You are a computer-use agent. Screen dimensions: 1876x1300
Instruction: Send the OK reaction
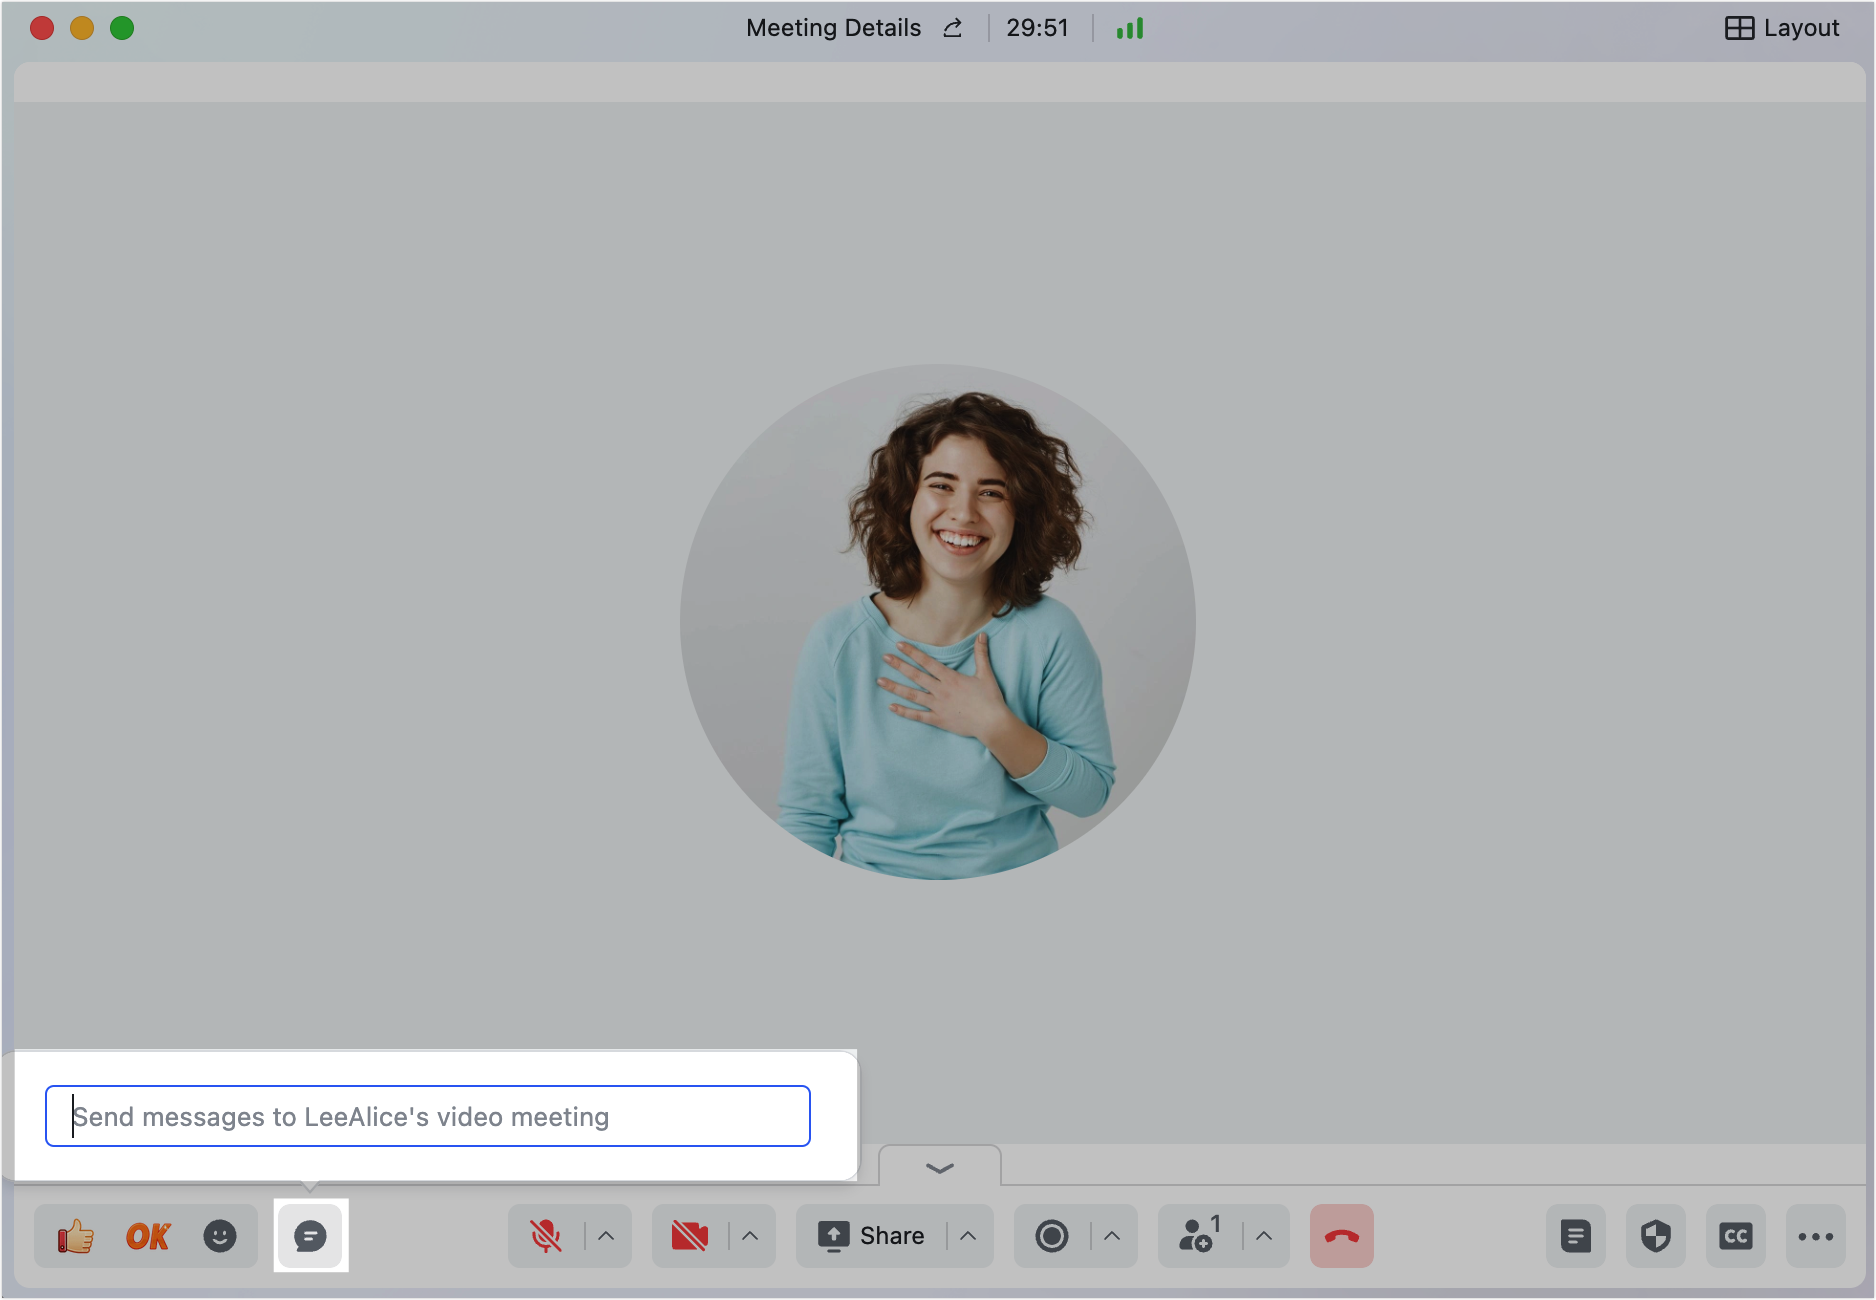(x=147, y=1236)
